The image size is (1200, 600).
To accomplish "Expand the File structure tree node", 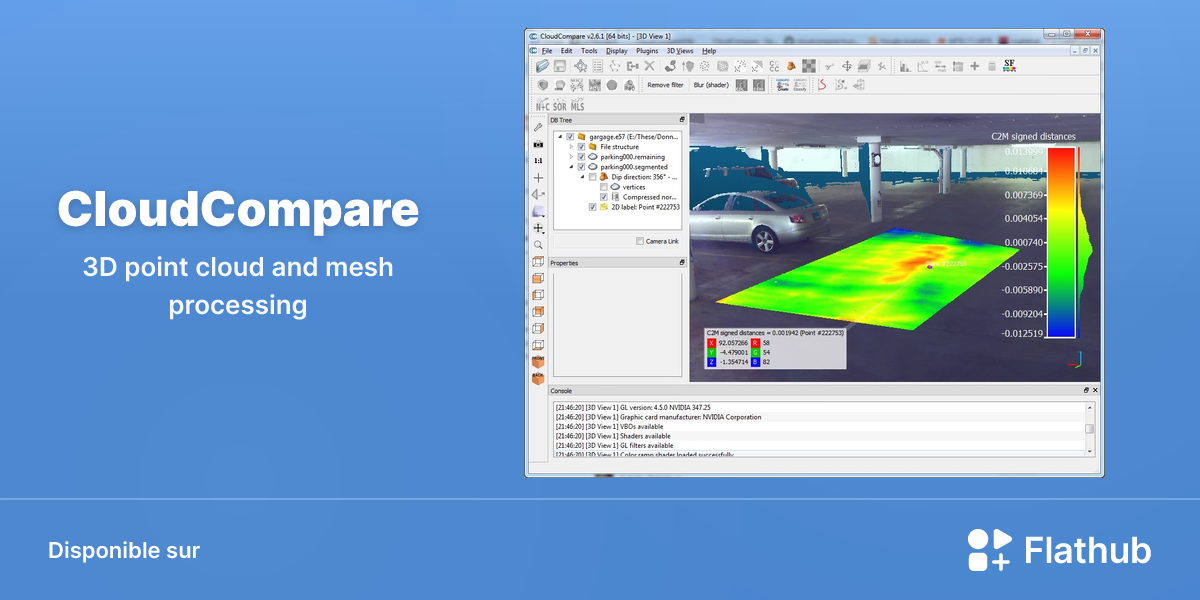I will click(571, 147).
